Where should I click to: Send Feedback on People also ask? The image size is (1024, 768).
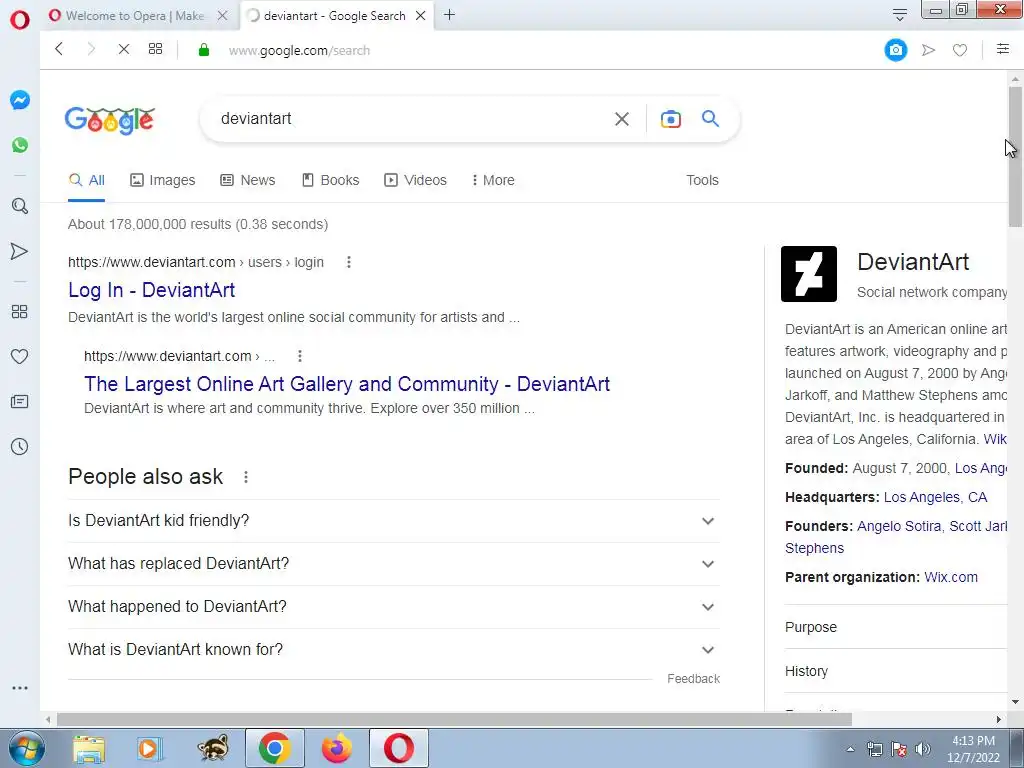[694, 679]
